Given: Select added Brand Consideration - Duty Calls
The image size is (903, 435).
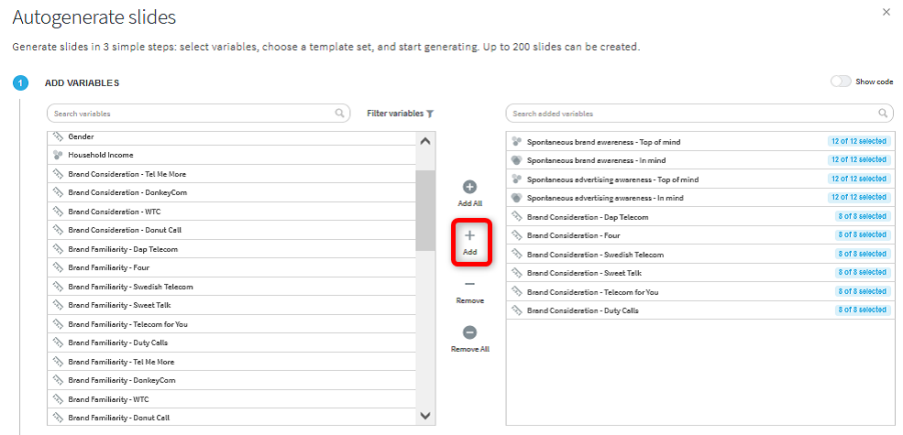Looking at the screenshot, I should [700, 311].
